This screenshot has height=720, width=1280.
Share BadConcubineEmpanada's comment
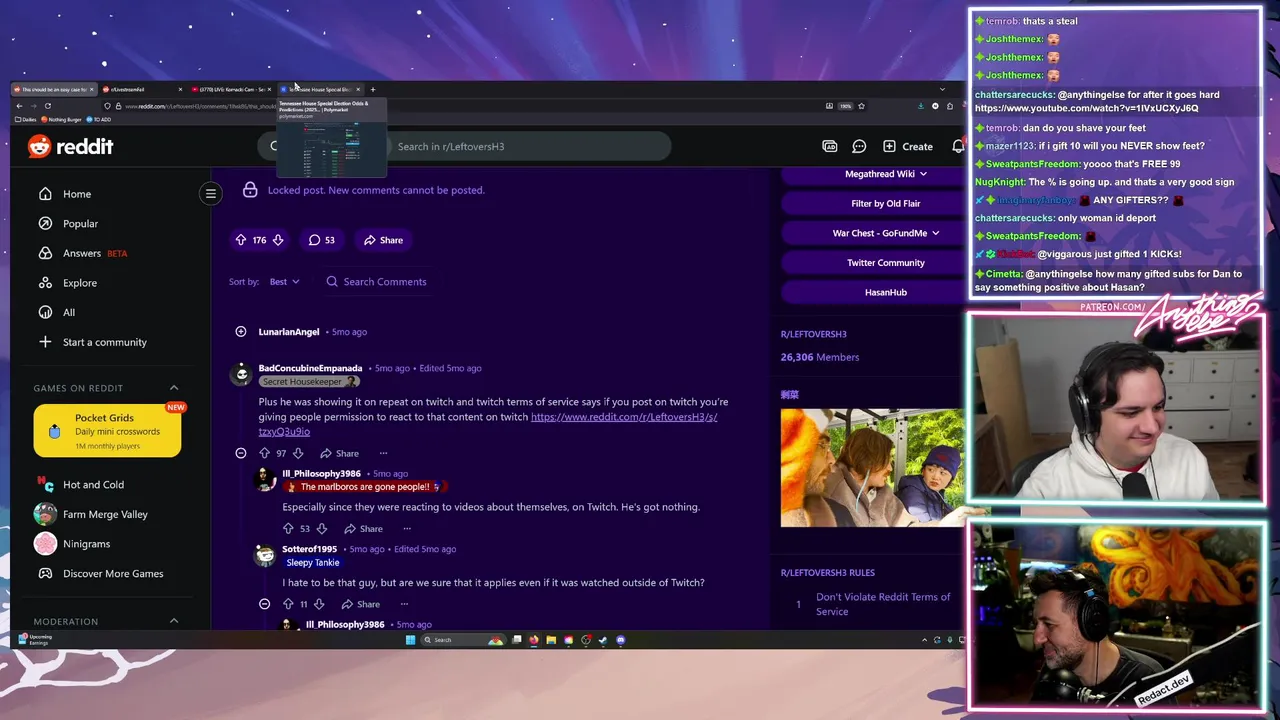338,453
